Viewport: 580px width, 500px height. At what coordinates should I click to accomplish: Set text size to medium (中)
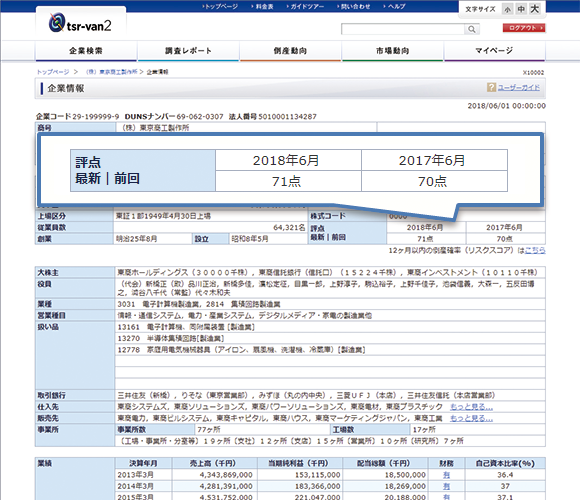coord(521,9)
